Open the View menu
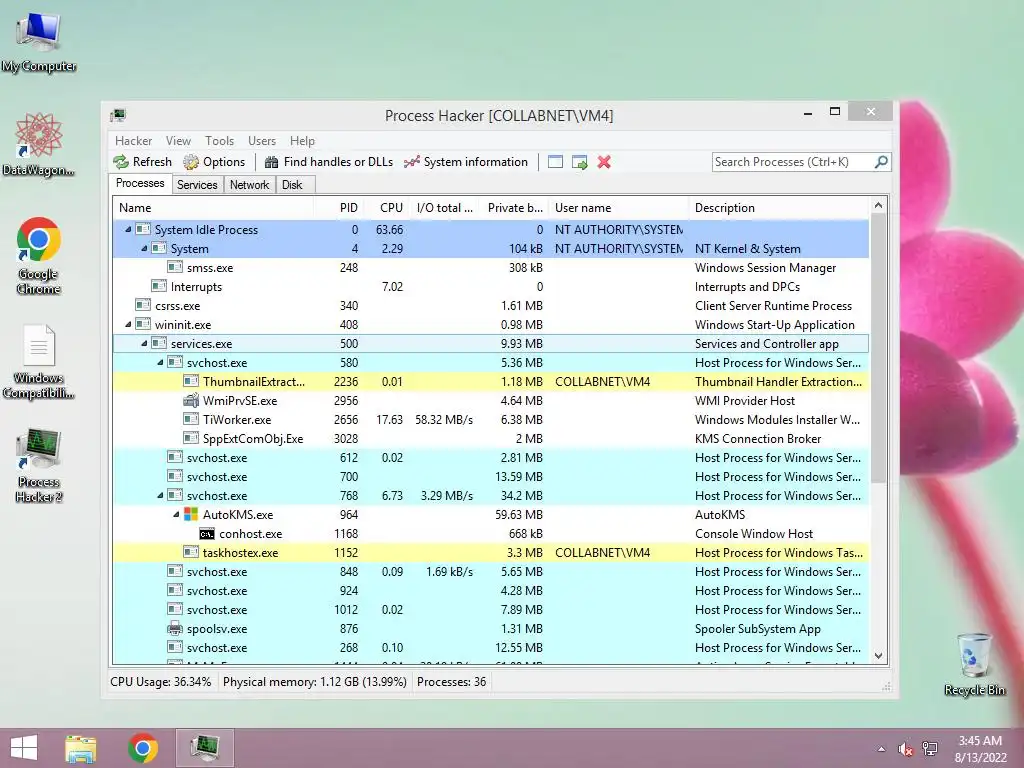This screenshot has height=768, width=1024. coord(178,140)
